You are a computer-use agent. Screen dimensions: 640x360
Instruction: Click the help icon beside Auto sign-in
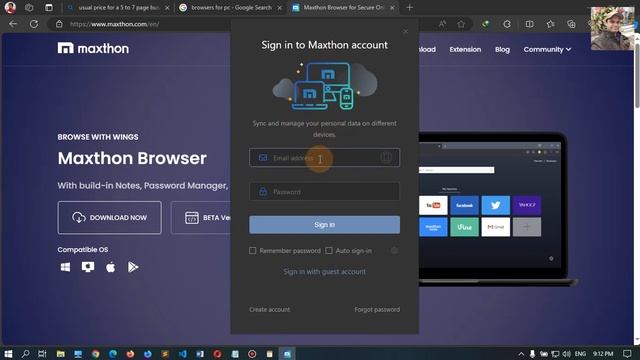(394, 251)
